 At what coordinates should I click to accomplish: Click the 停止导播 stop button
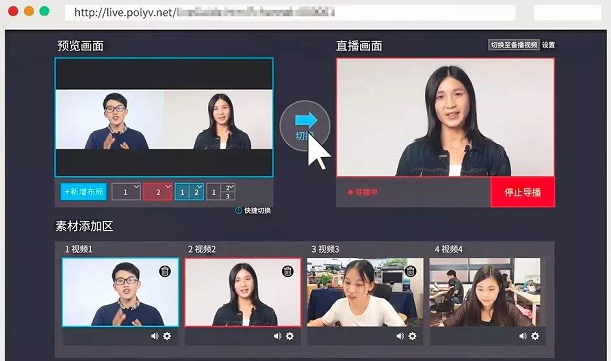[x=523, y=192]
